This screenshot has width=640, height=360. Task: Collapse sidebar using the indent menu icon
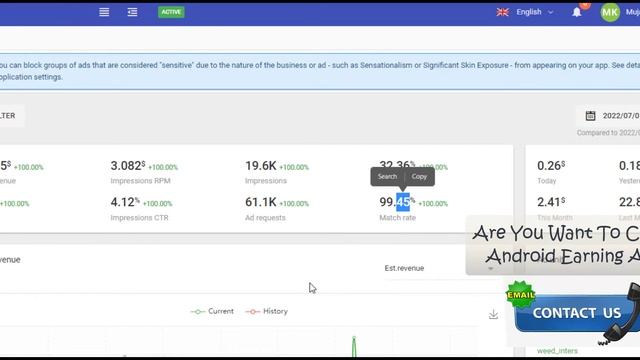(132, 12)
